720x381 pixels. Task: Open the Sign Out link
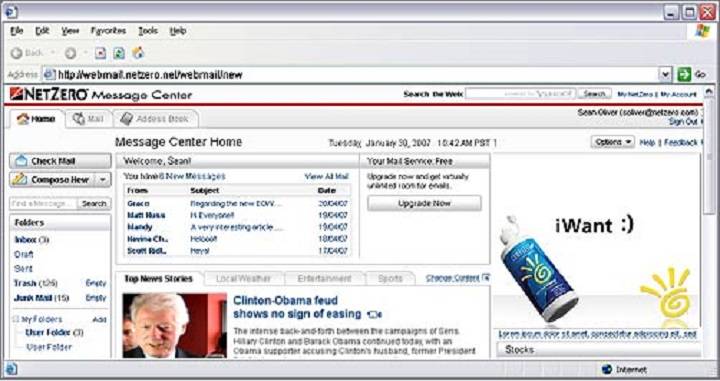[x=683, y=122]
